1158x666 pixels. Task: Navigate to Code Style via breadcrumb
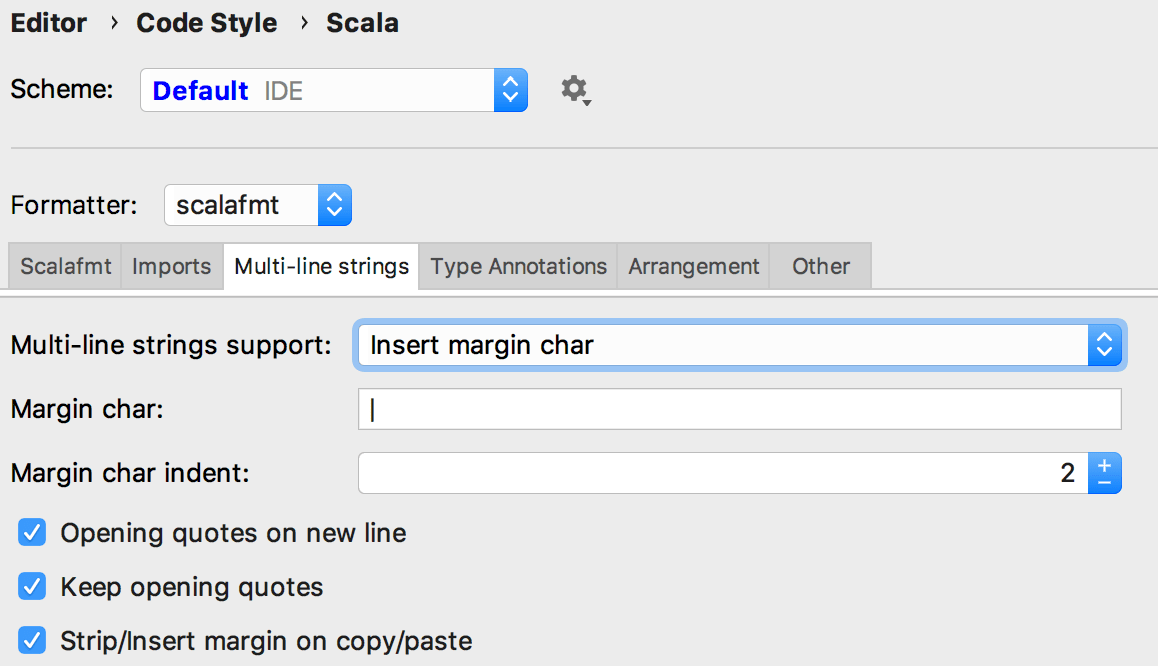click(207, 22)
